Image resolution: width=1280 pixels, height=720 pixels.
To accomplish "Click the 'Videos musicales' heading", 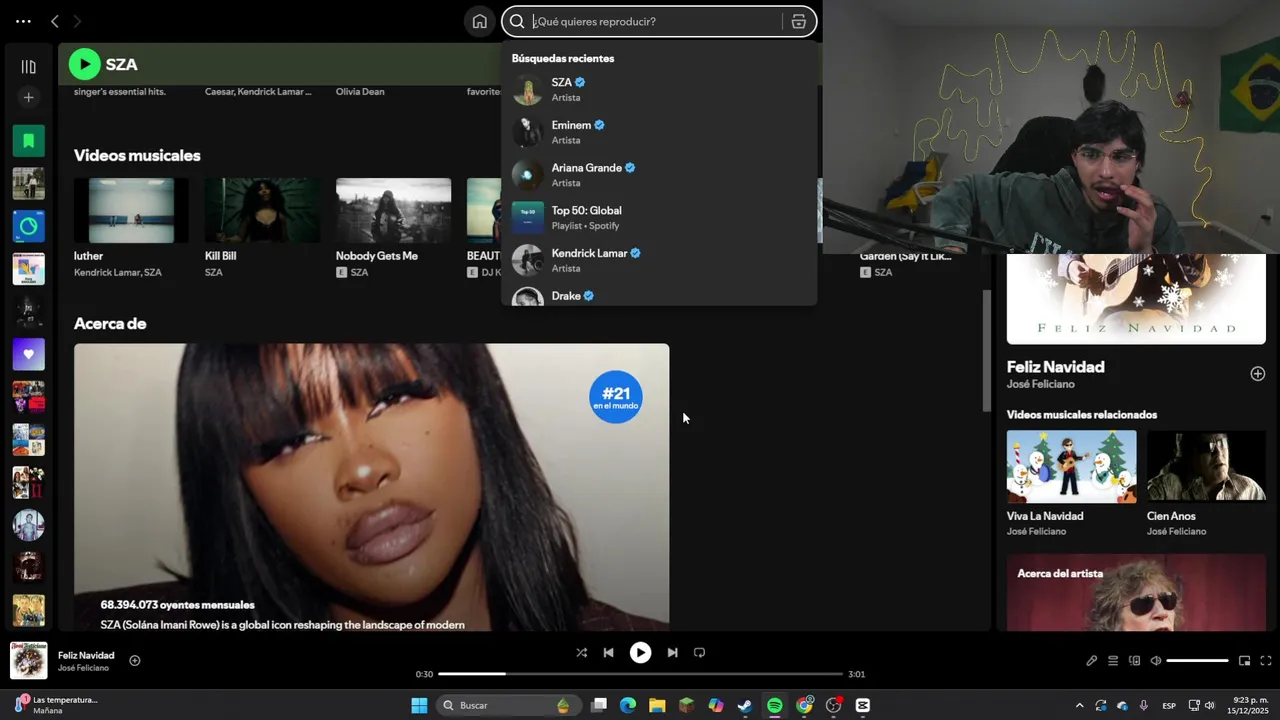I will (137, 155).
